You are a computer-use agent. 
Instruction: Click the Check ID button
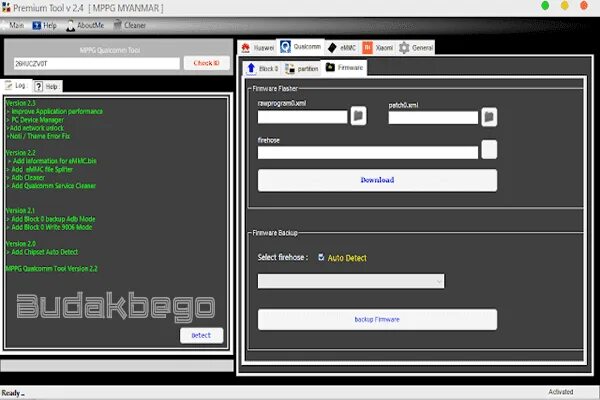click(x=207, y=63)
